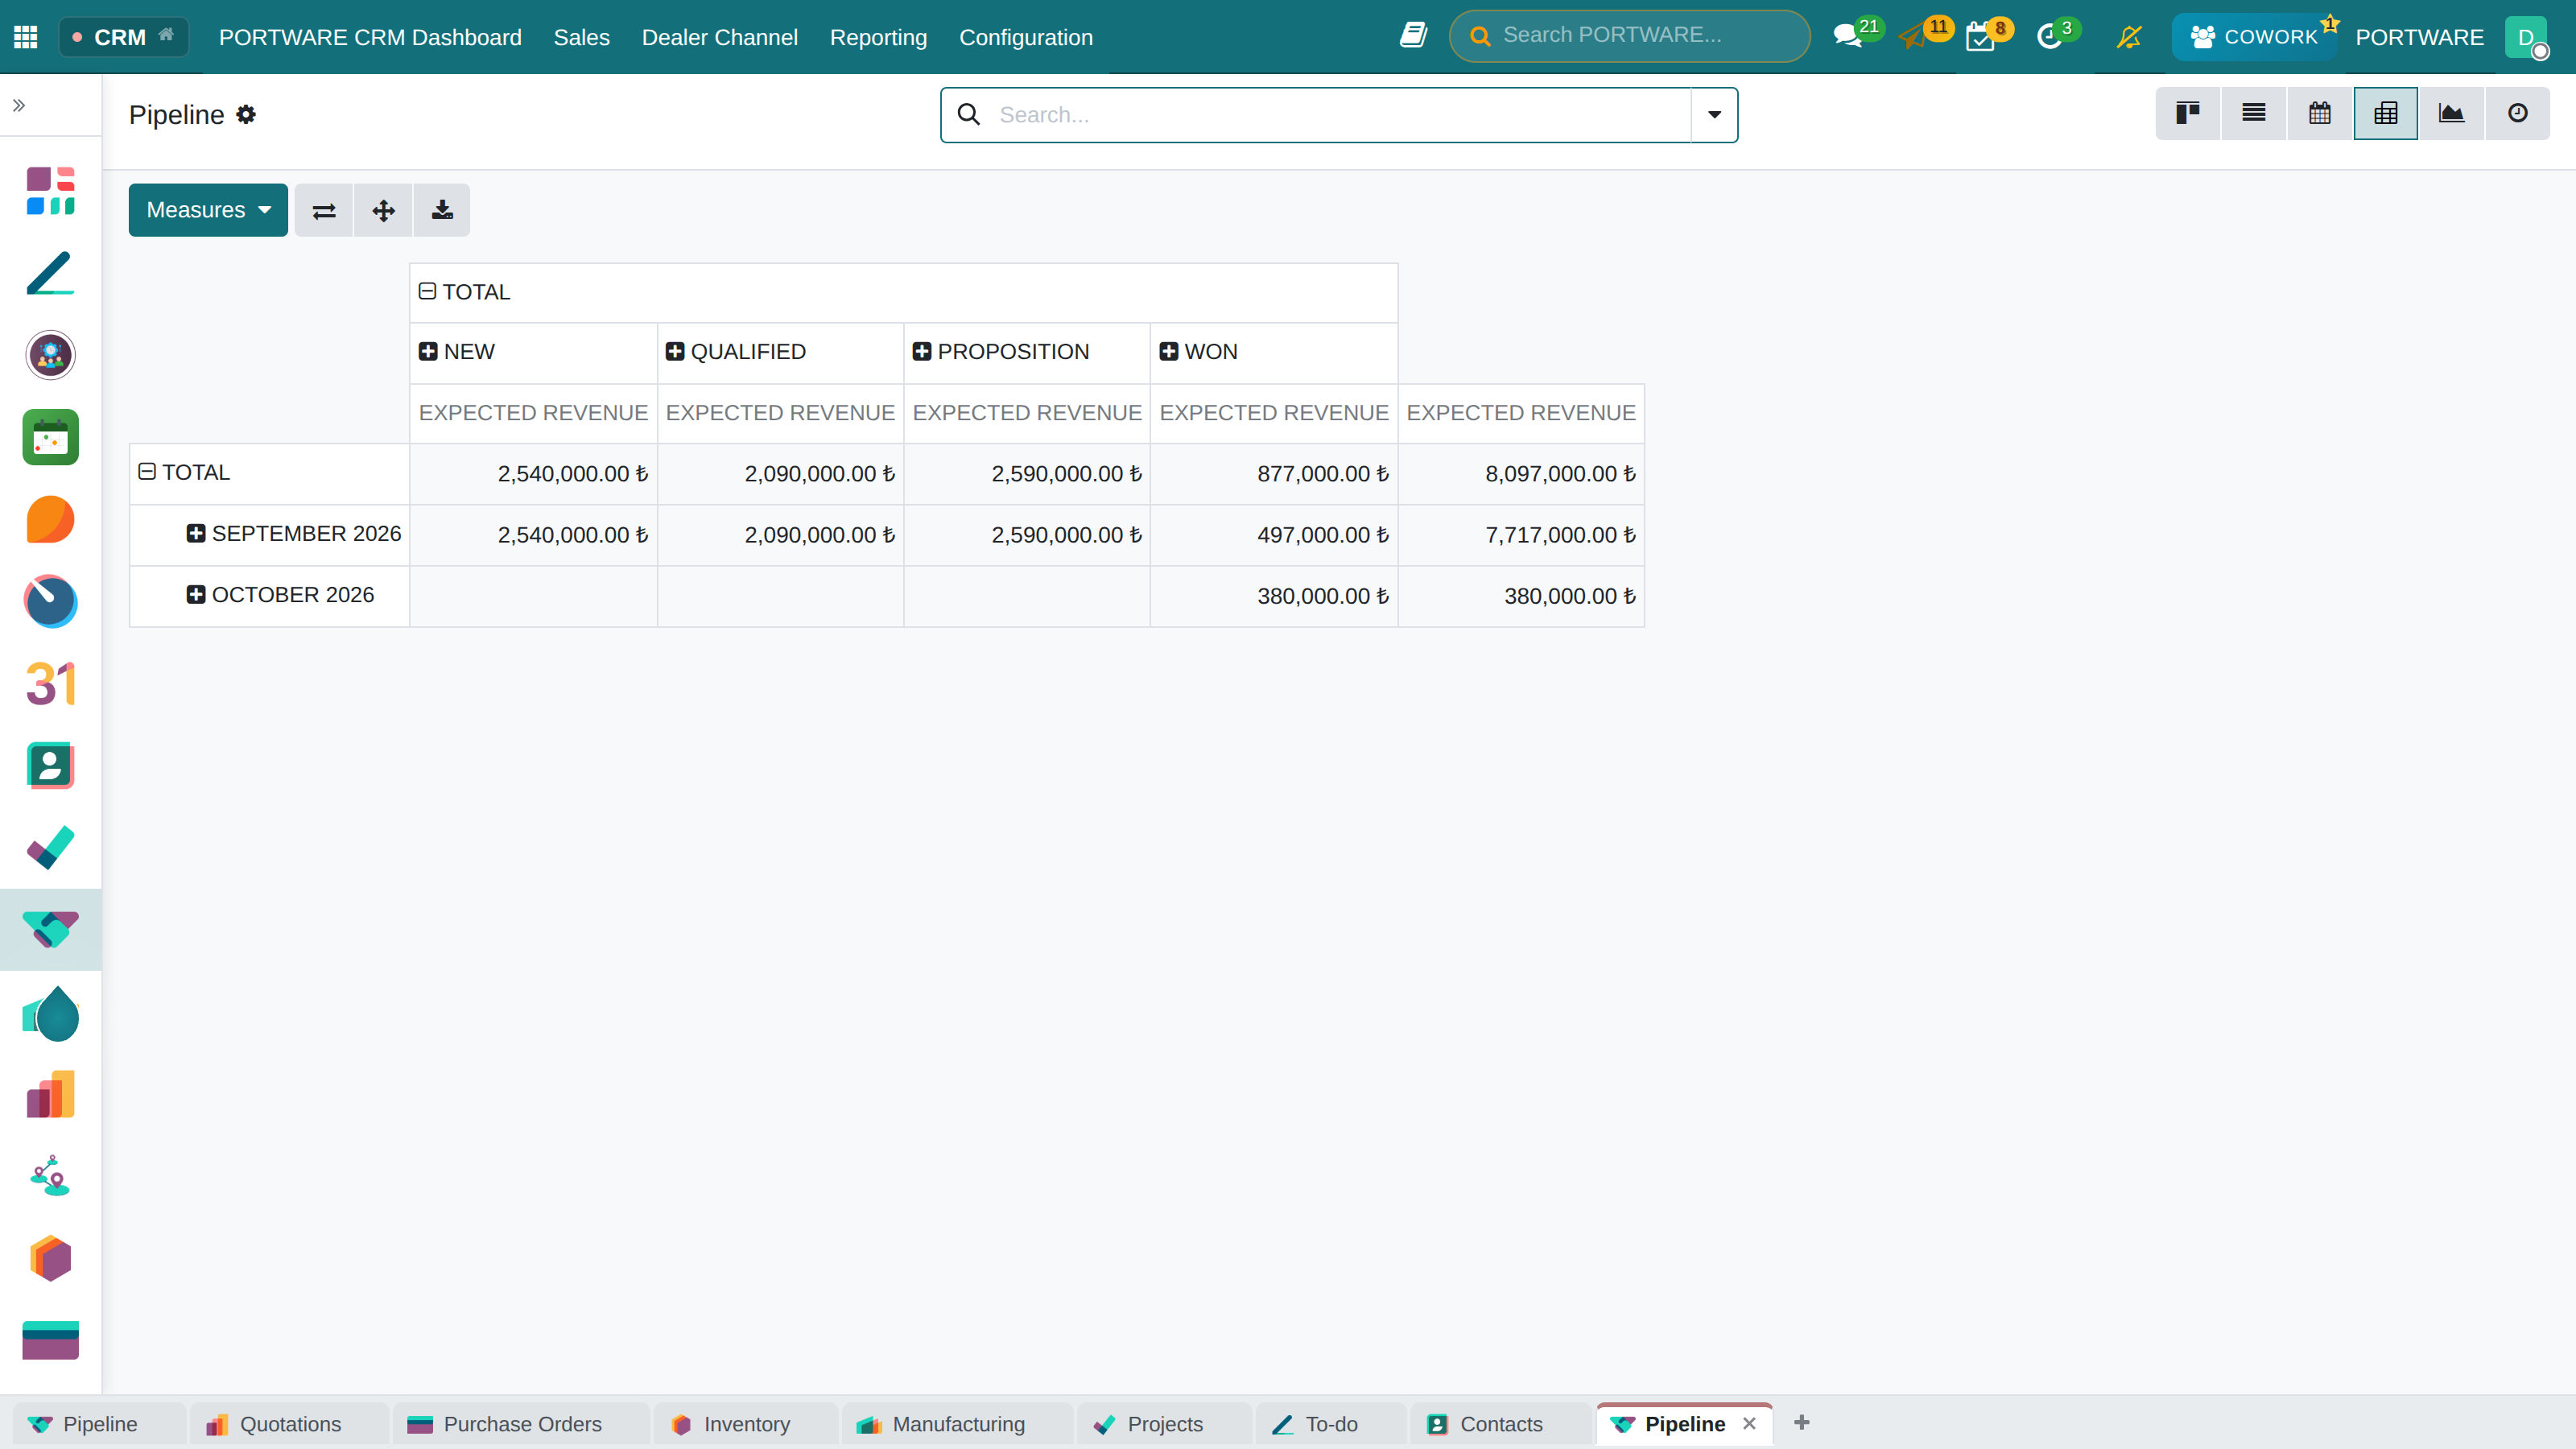Expand all pivot rows

[383, 210]
